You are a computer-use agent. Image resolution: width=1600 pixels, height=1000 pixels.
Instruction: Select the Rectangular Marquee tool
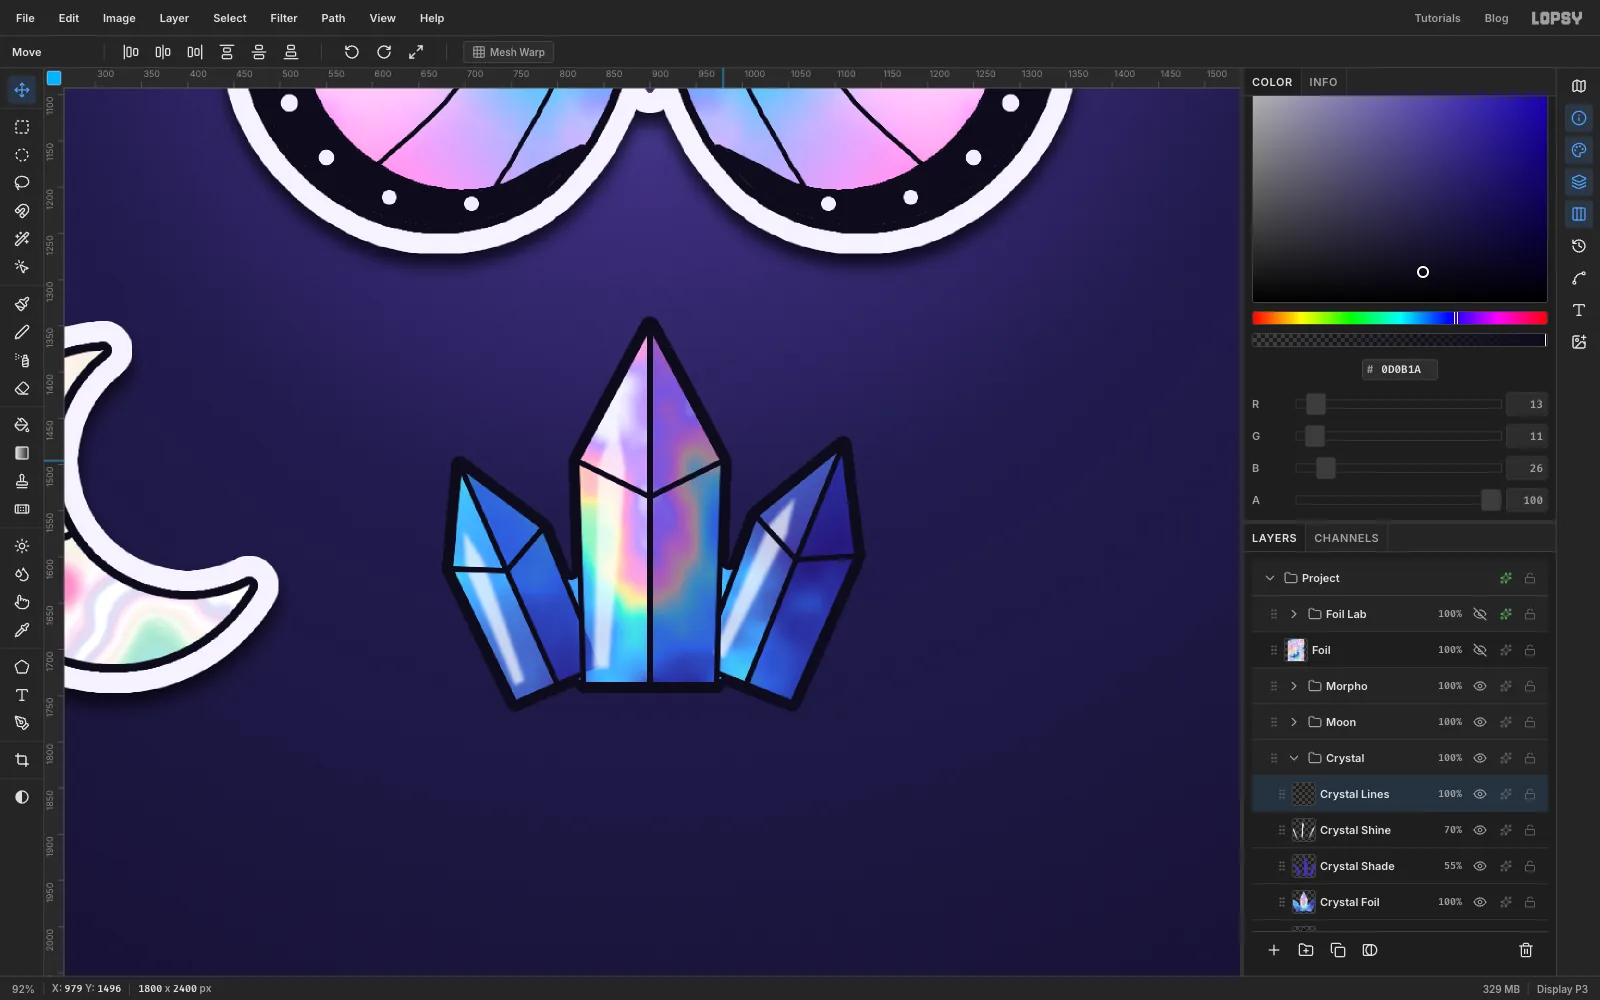[x=22, y=127]
